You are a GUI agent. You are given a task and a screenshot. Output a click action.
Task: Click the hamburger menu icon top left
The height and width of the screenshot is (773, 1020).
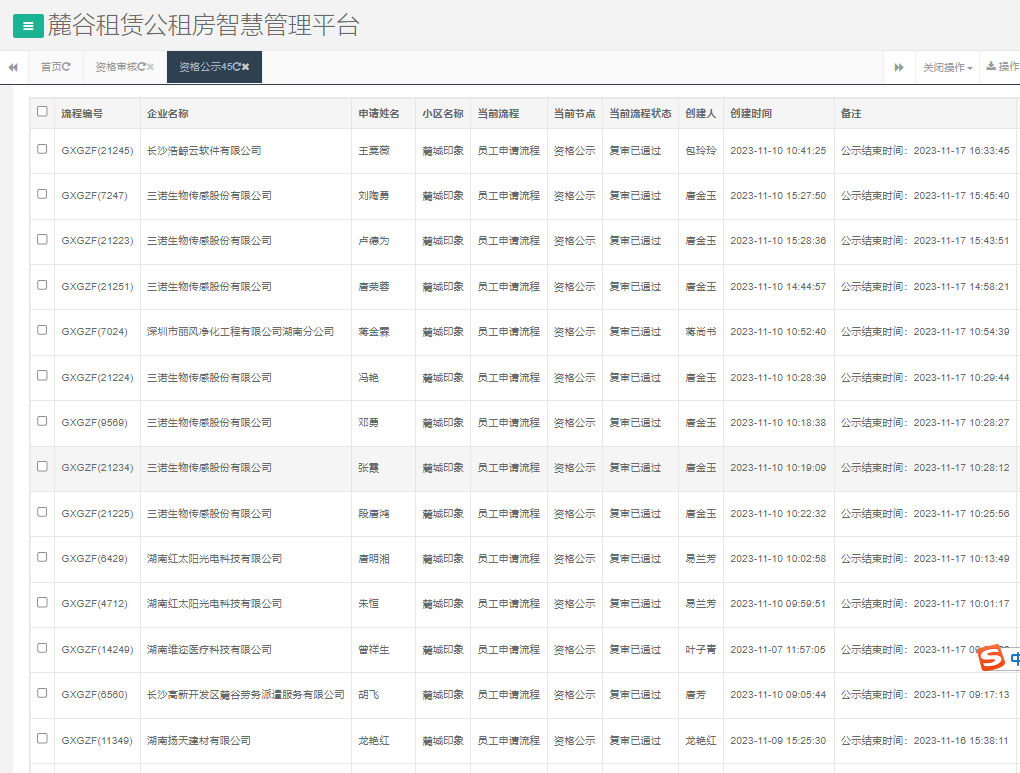coord(26,26)
